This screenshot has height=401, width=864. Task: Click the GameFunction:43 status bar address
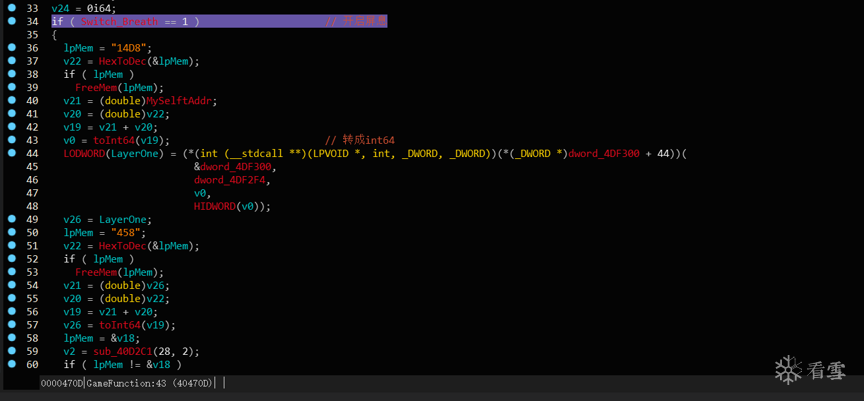[x=126, y=383]
